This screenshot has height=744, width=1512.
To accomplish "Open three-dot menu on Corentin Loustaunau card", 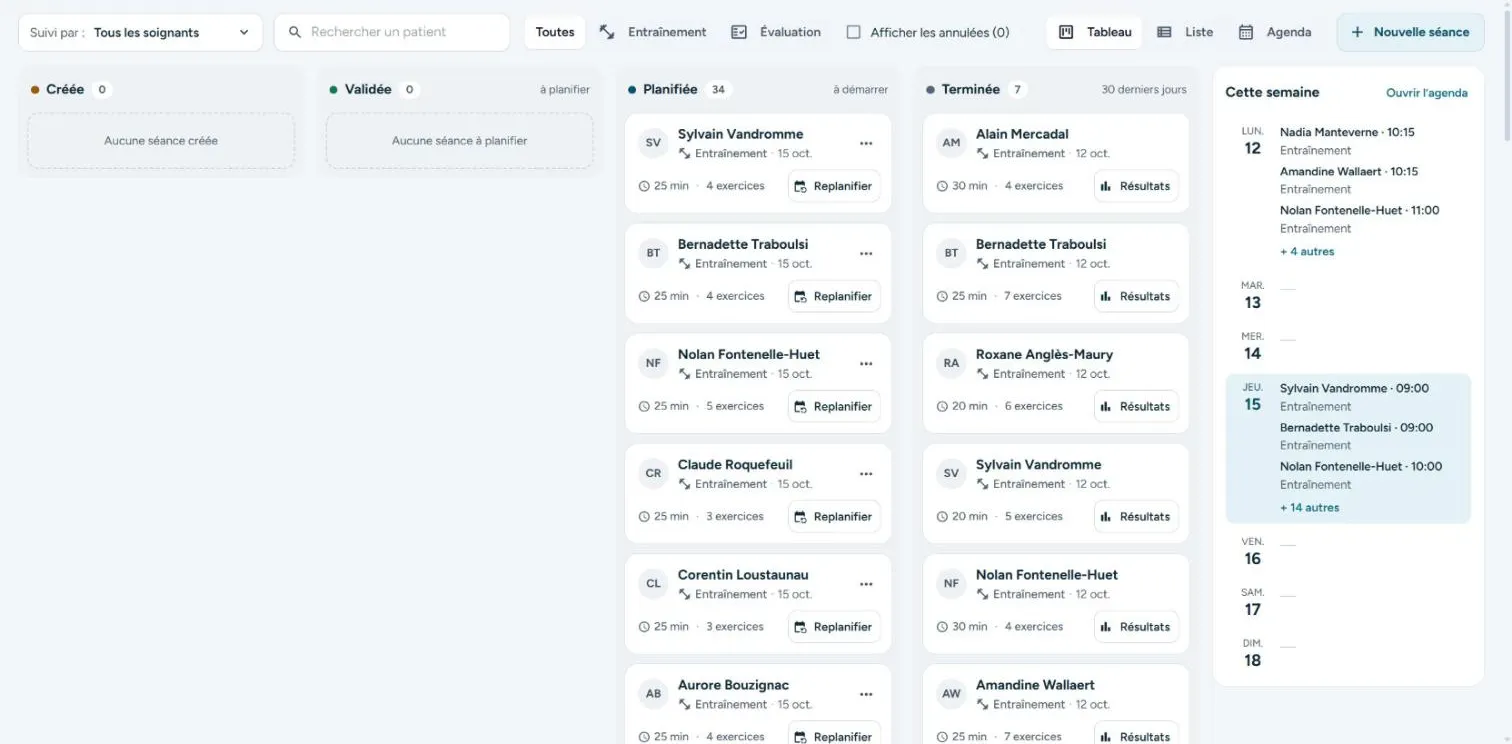I will point(866,584).
